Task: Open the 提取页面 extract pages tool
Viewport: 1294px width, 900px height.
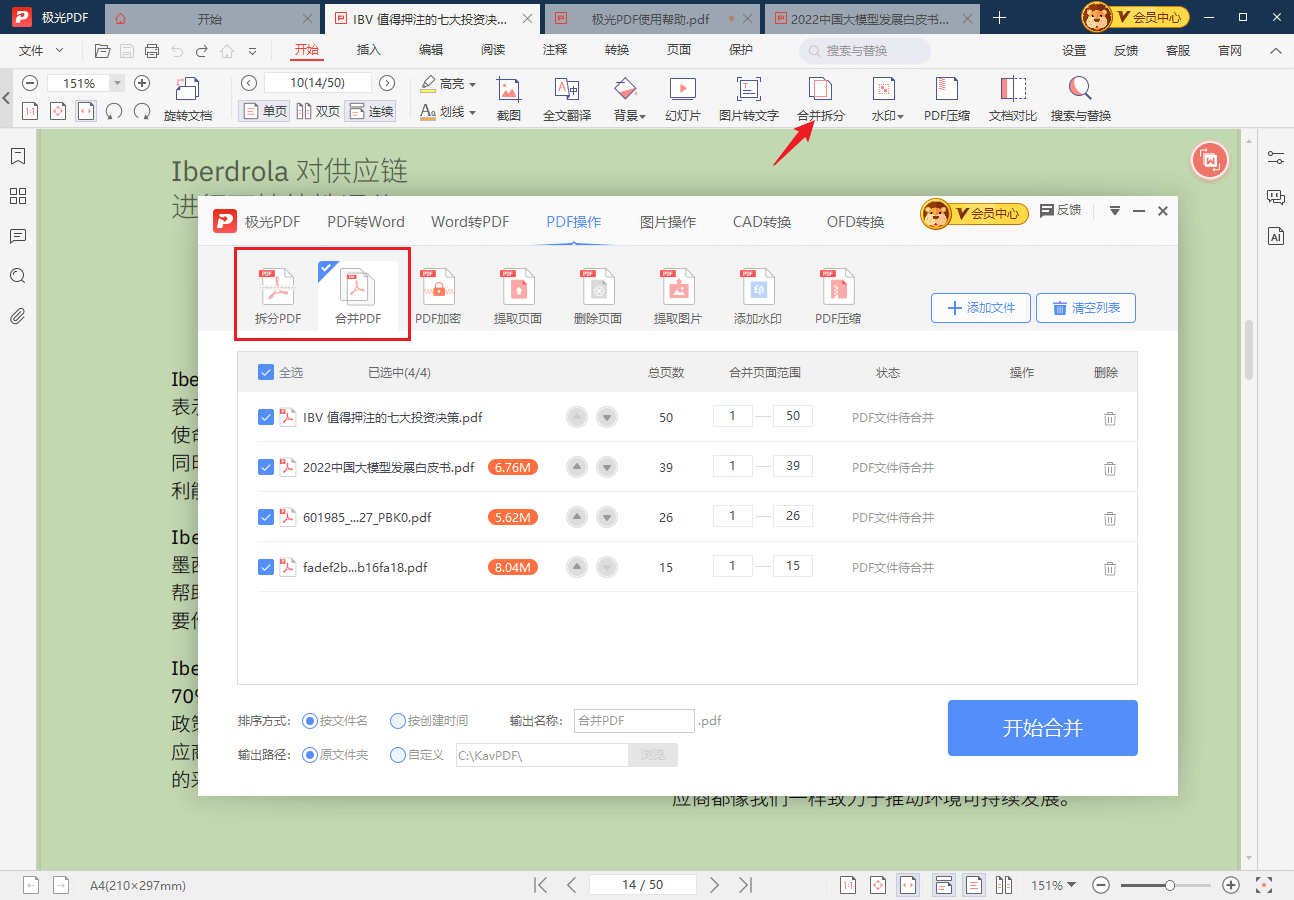Action: 518,297
